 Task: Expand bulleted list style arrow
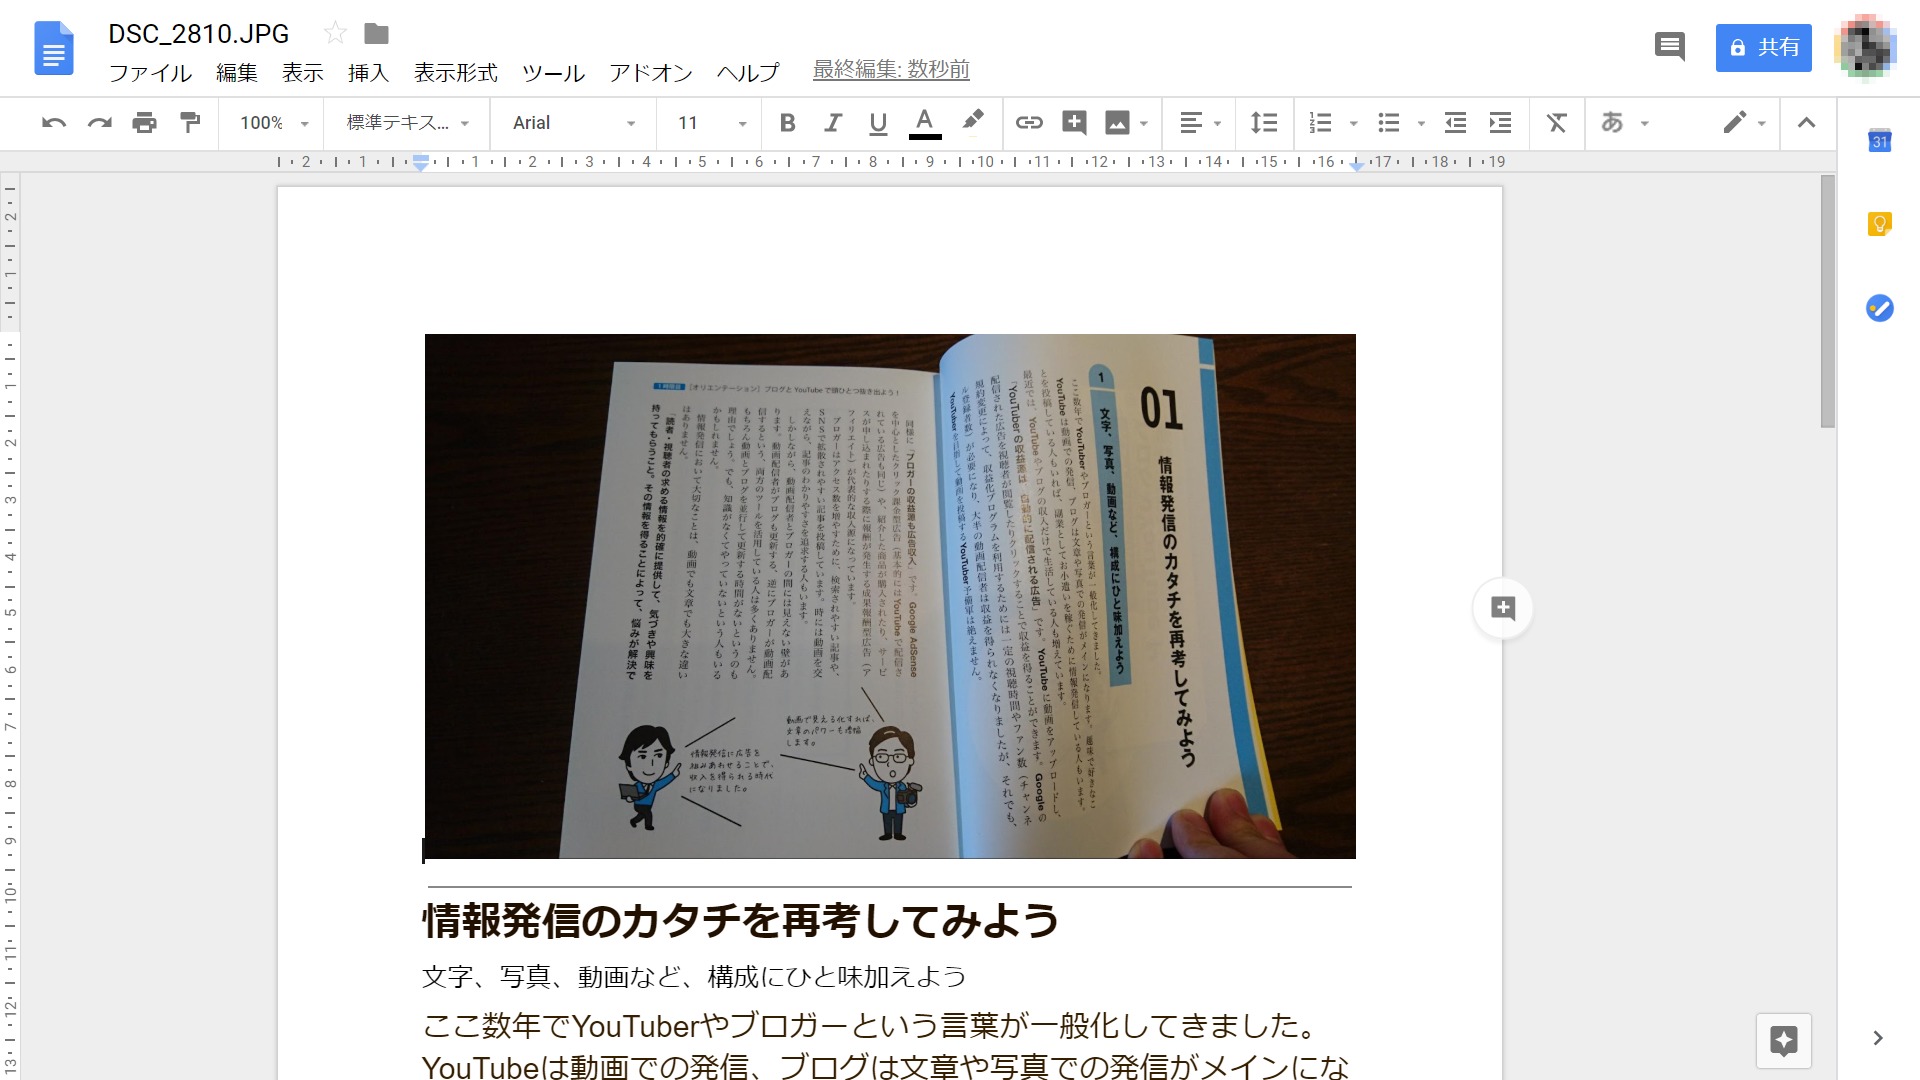(1421, 123)
